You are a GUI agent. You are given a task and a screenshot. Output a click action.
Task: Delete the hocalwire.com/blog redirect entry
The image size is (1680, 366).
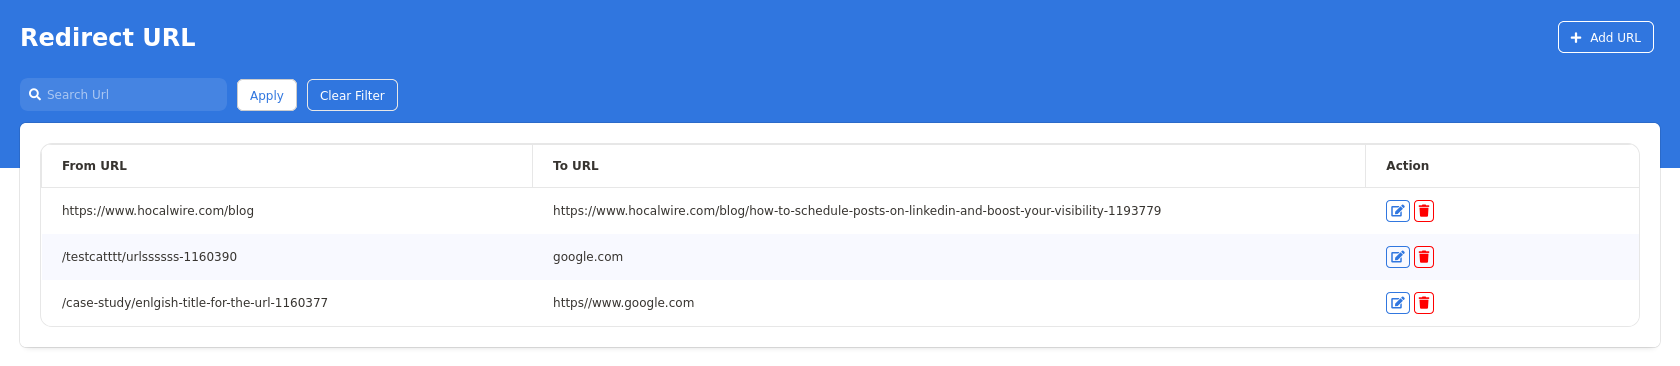coord(1424,211)
